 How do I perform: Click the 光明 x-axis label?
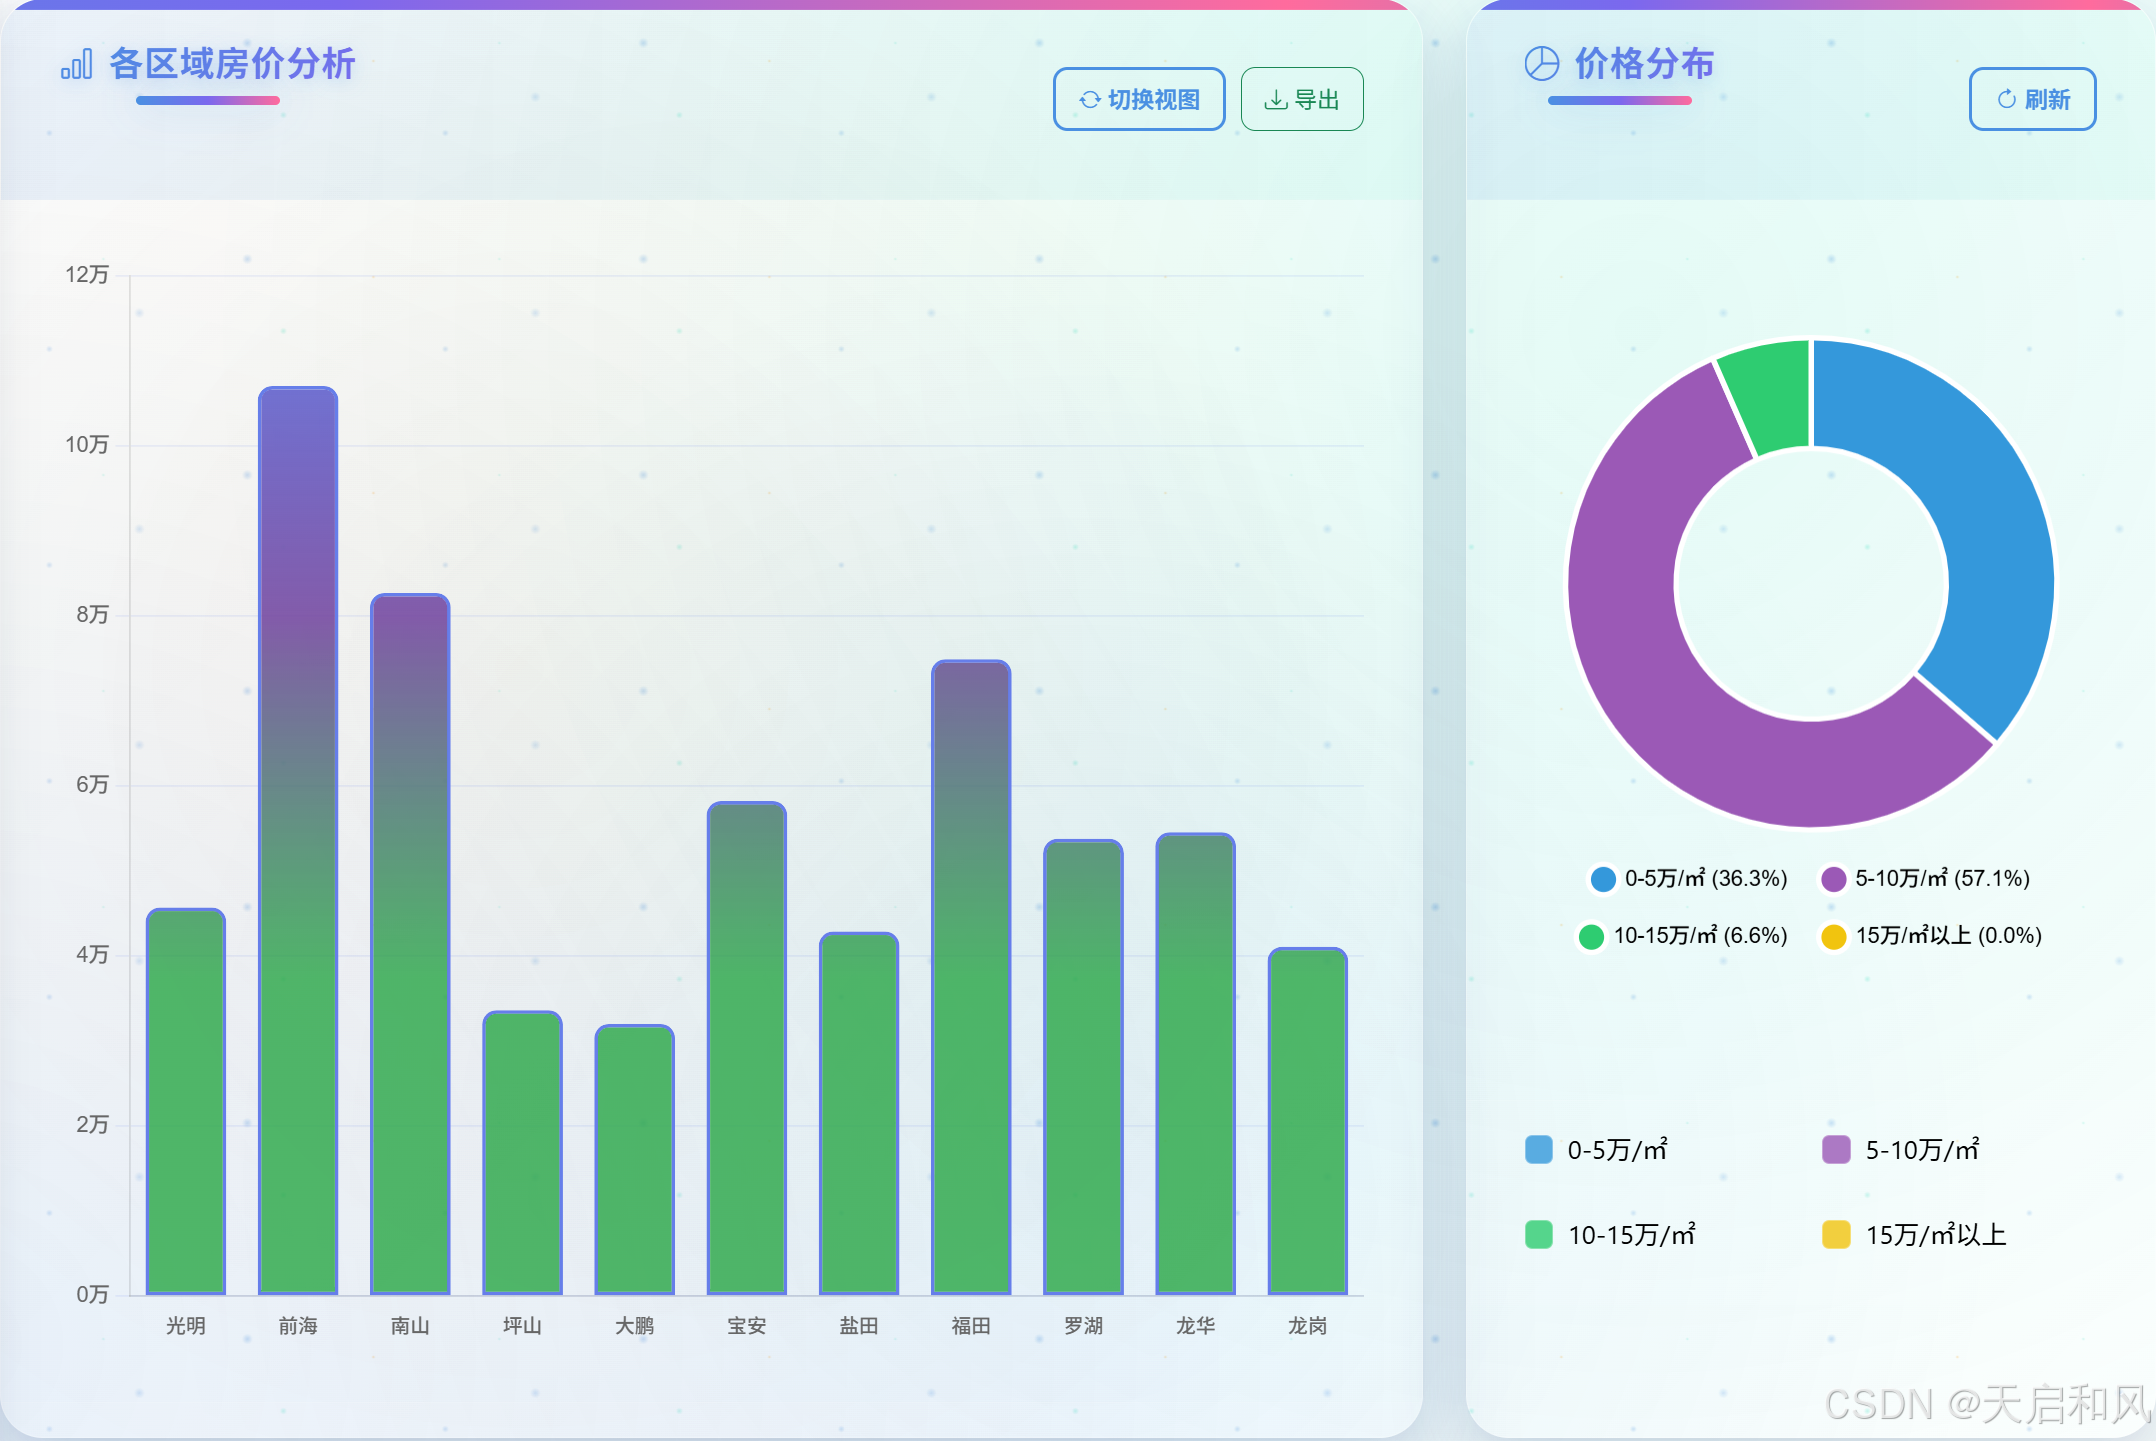point(186,1326)
